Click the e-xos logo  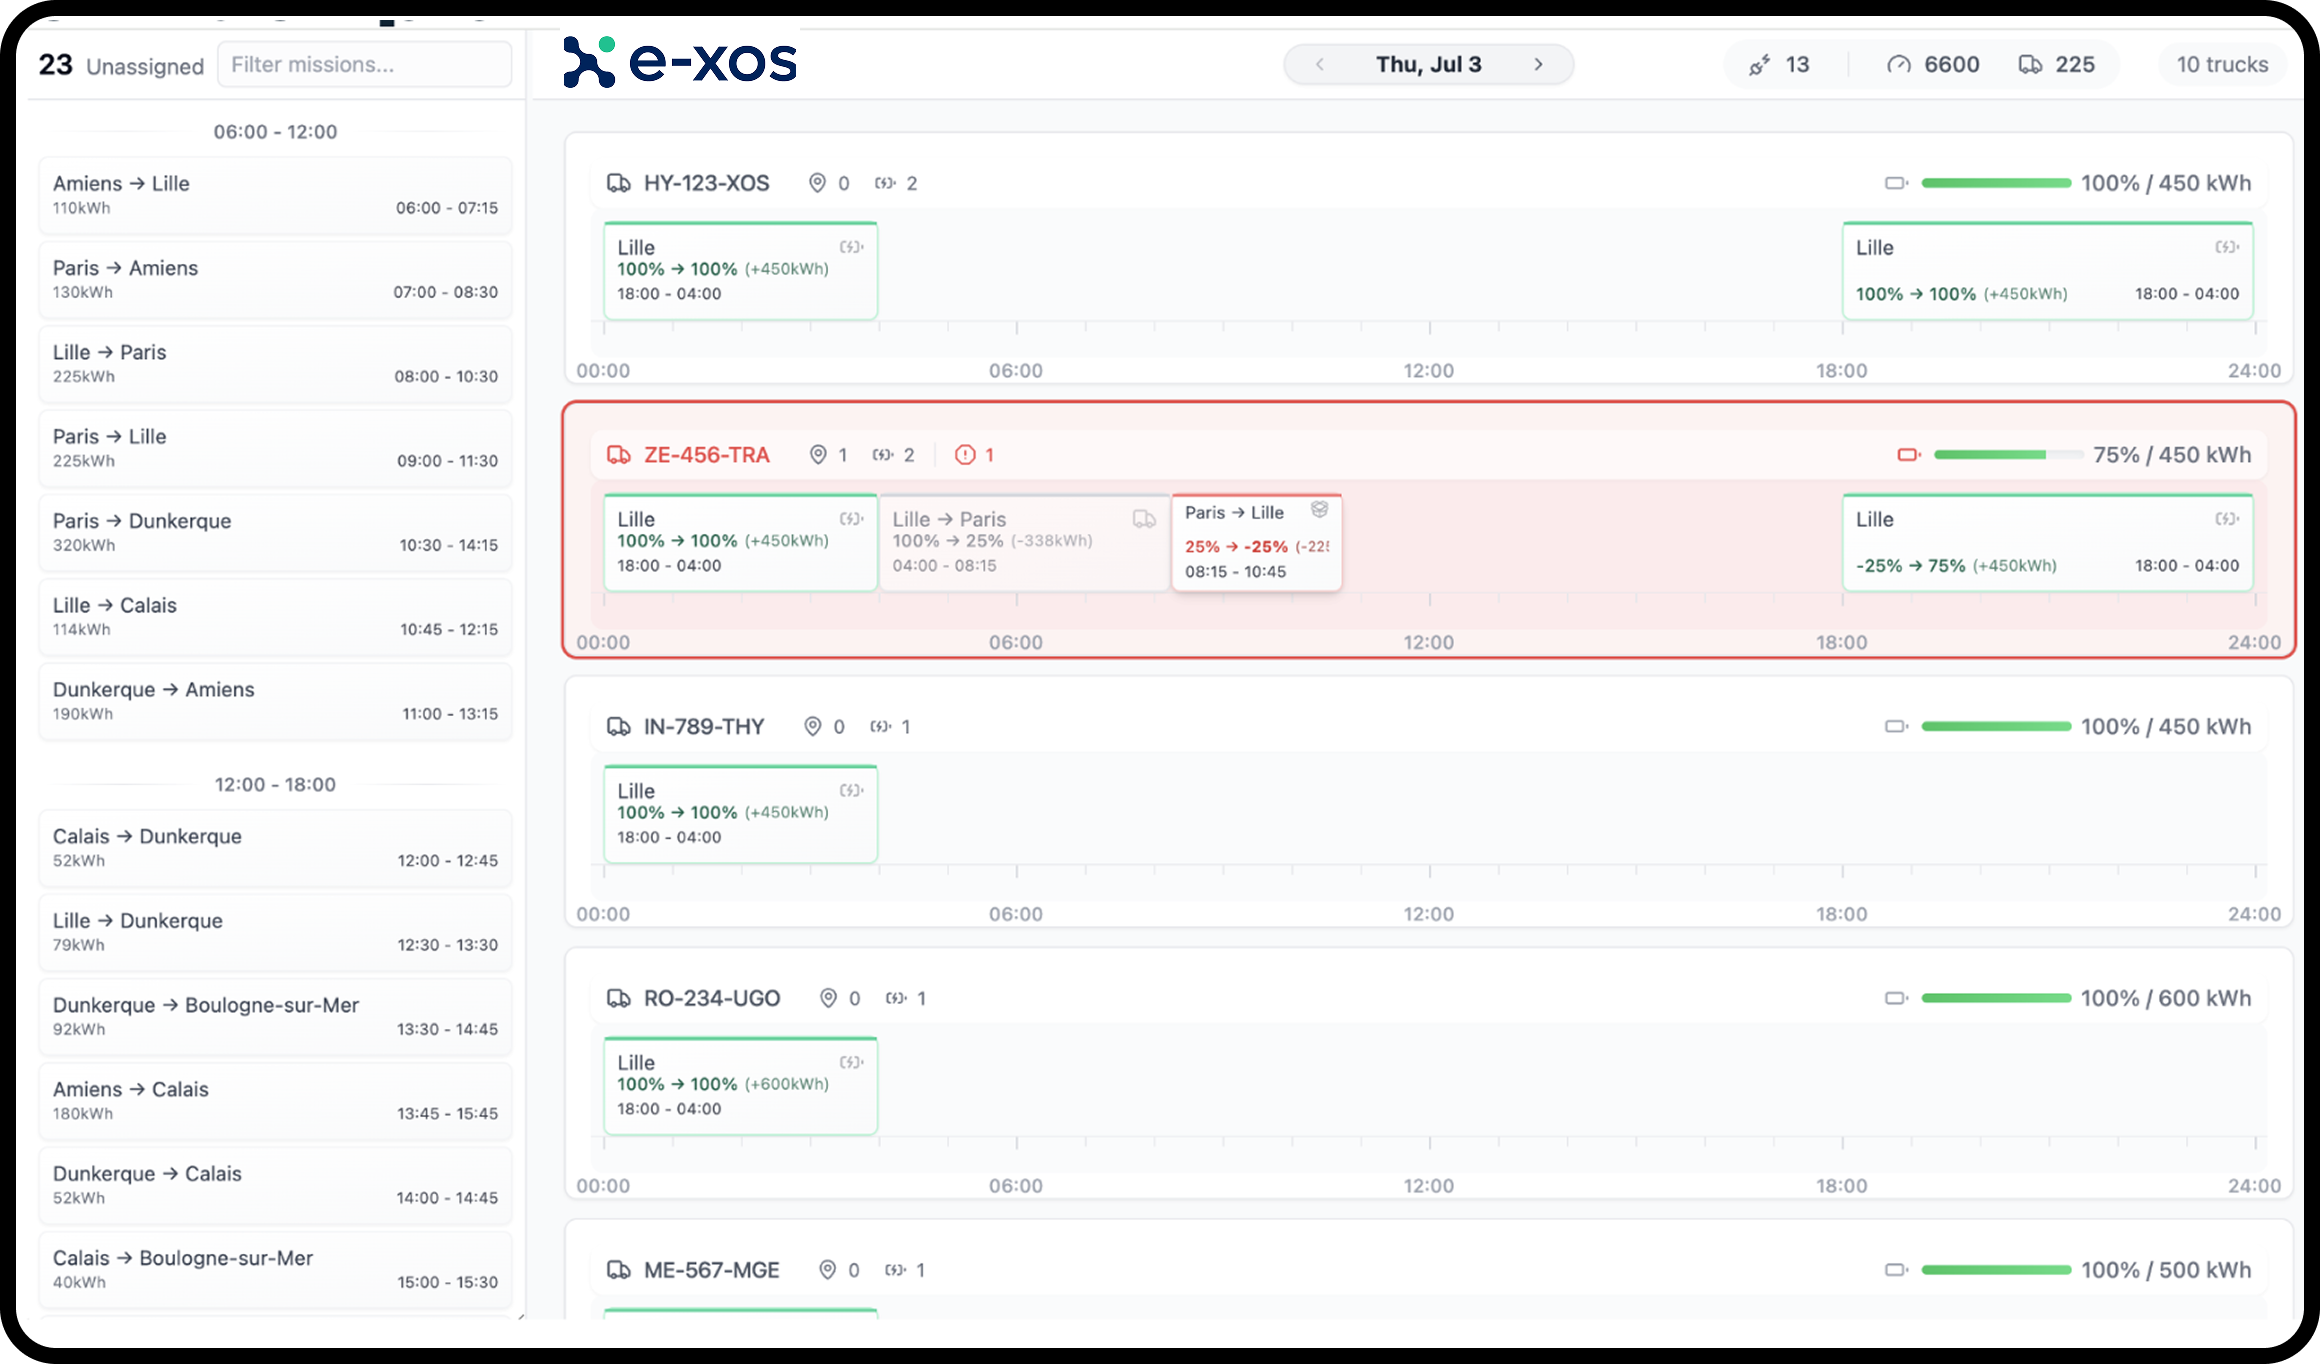(680, 61)
